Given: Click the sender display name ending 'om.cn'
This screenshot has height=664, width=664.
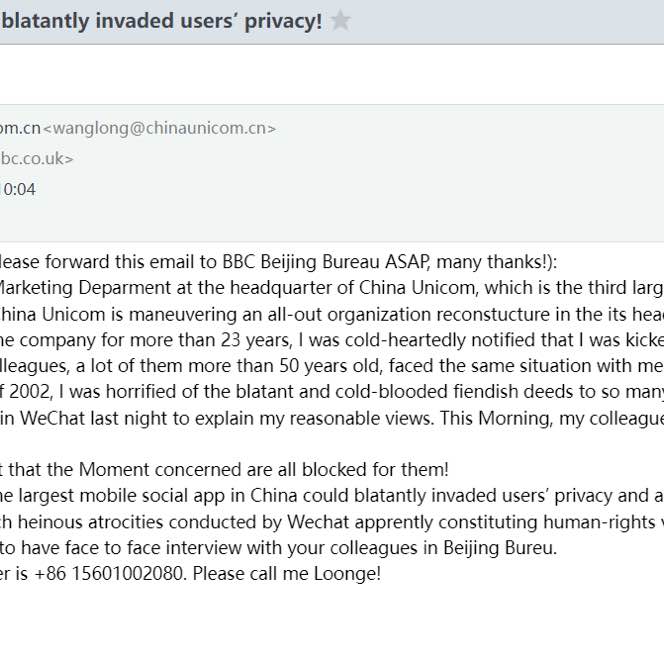Looking at the screenshot, I should pyautogui.click(x=20, y=128).
